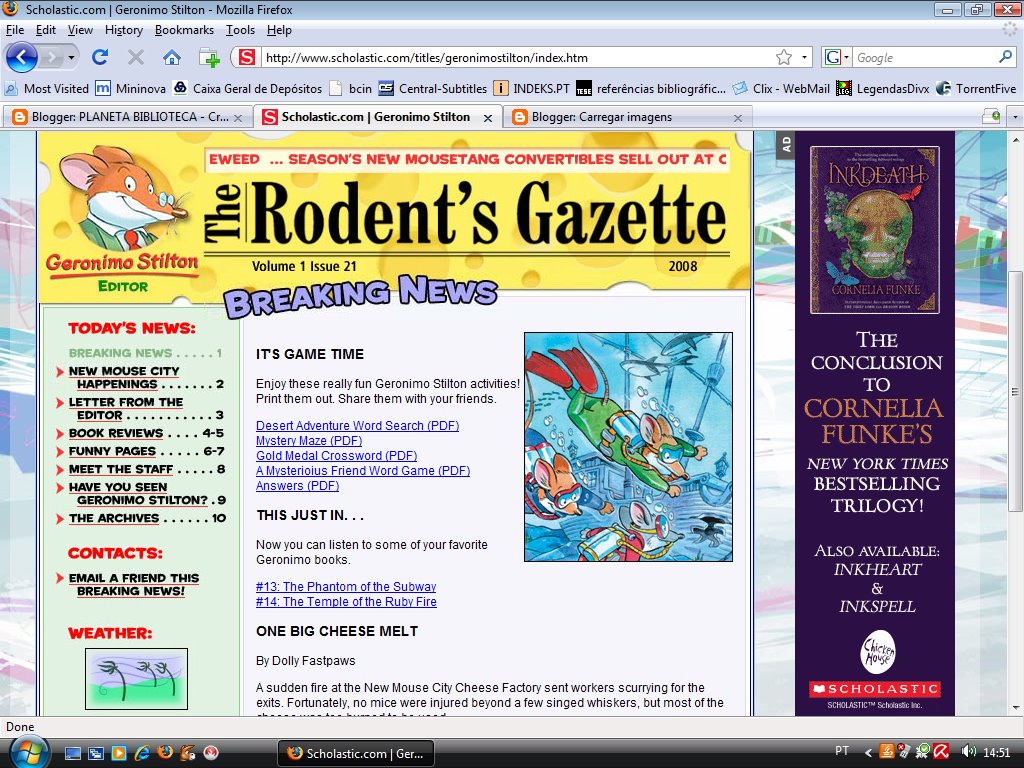The height and width of the screenshot is (768, 1024).
Task: Open the bcin bookmark
Action: 351,88
